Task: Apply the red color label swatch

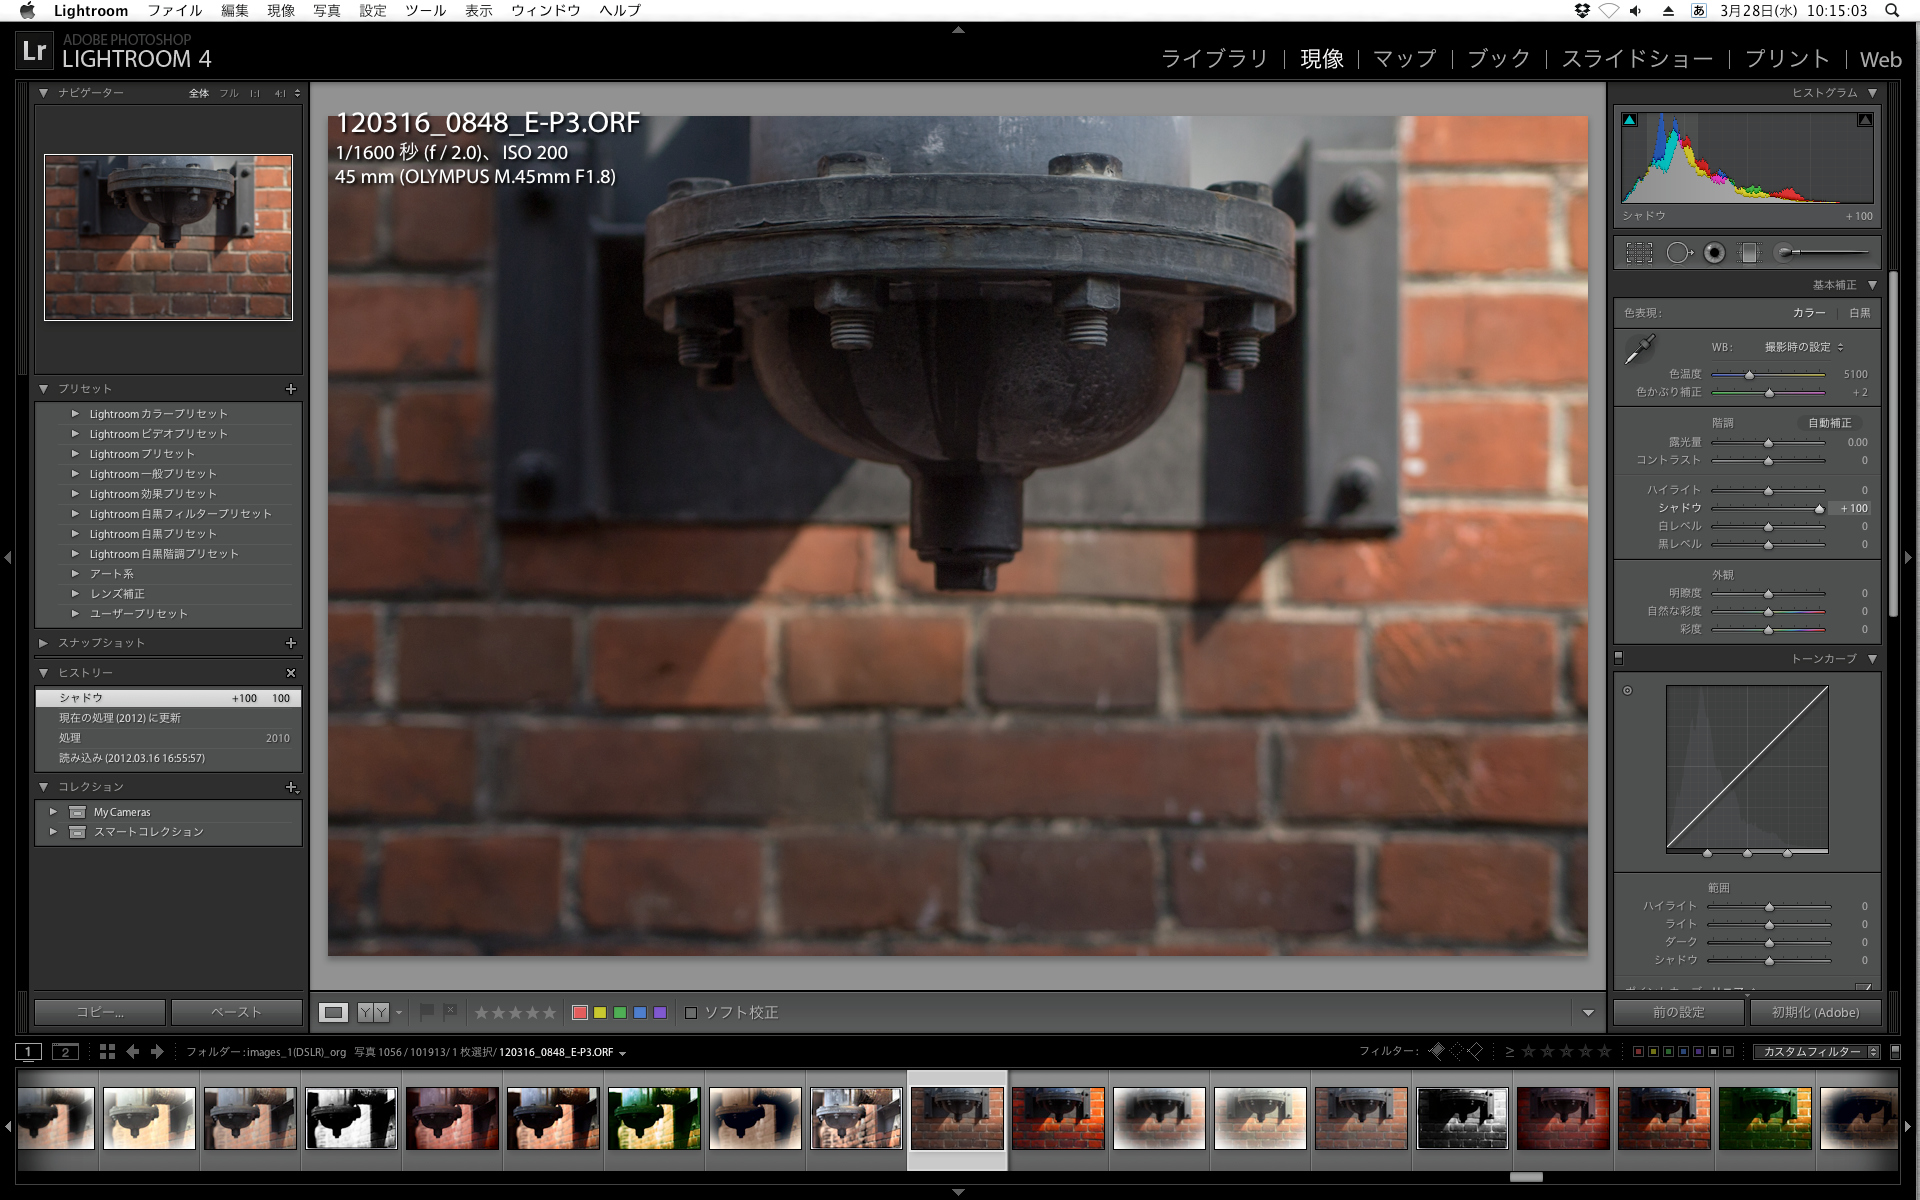Action: tap(579, 1013)
